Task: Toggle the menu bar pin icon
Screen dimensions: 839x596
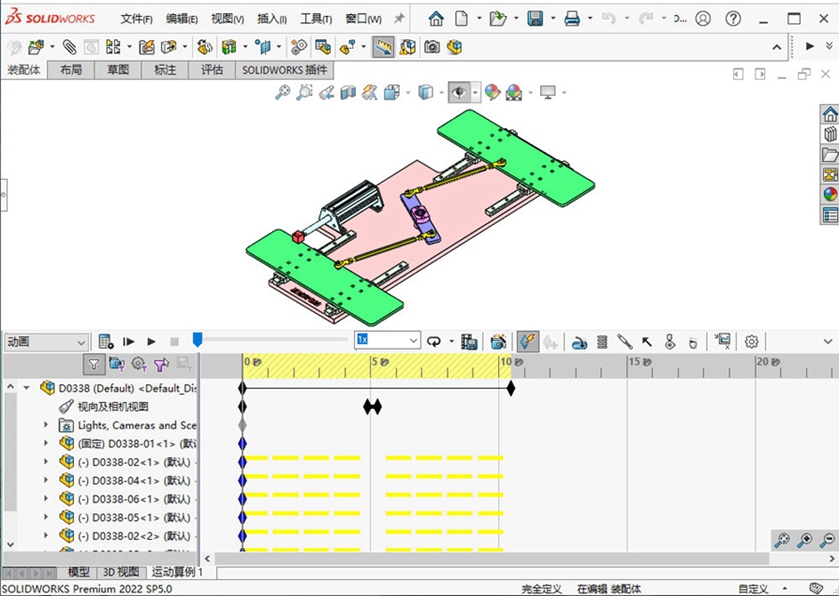Action: [399, 19]
